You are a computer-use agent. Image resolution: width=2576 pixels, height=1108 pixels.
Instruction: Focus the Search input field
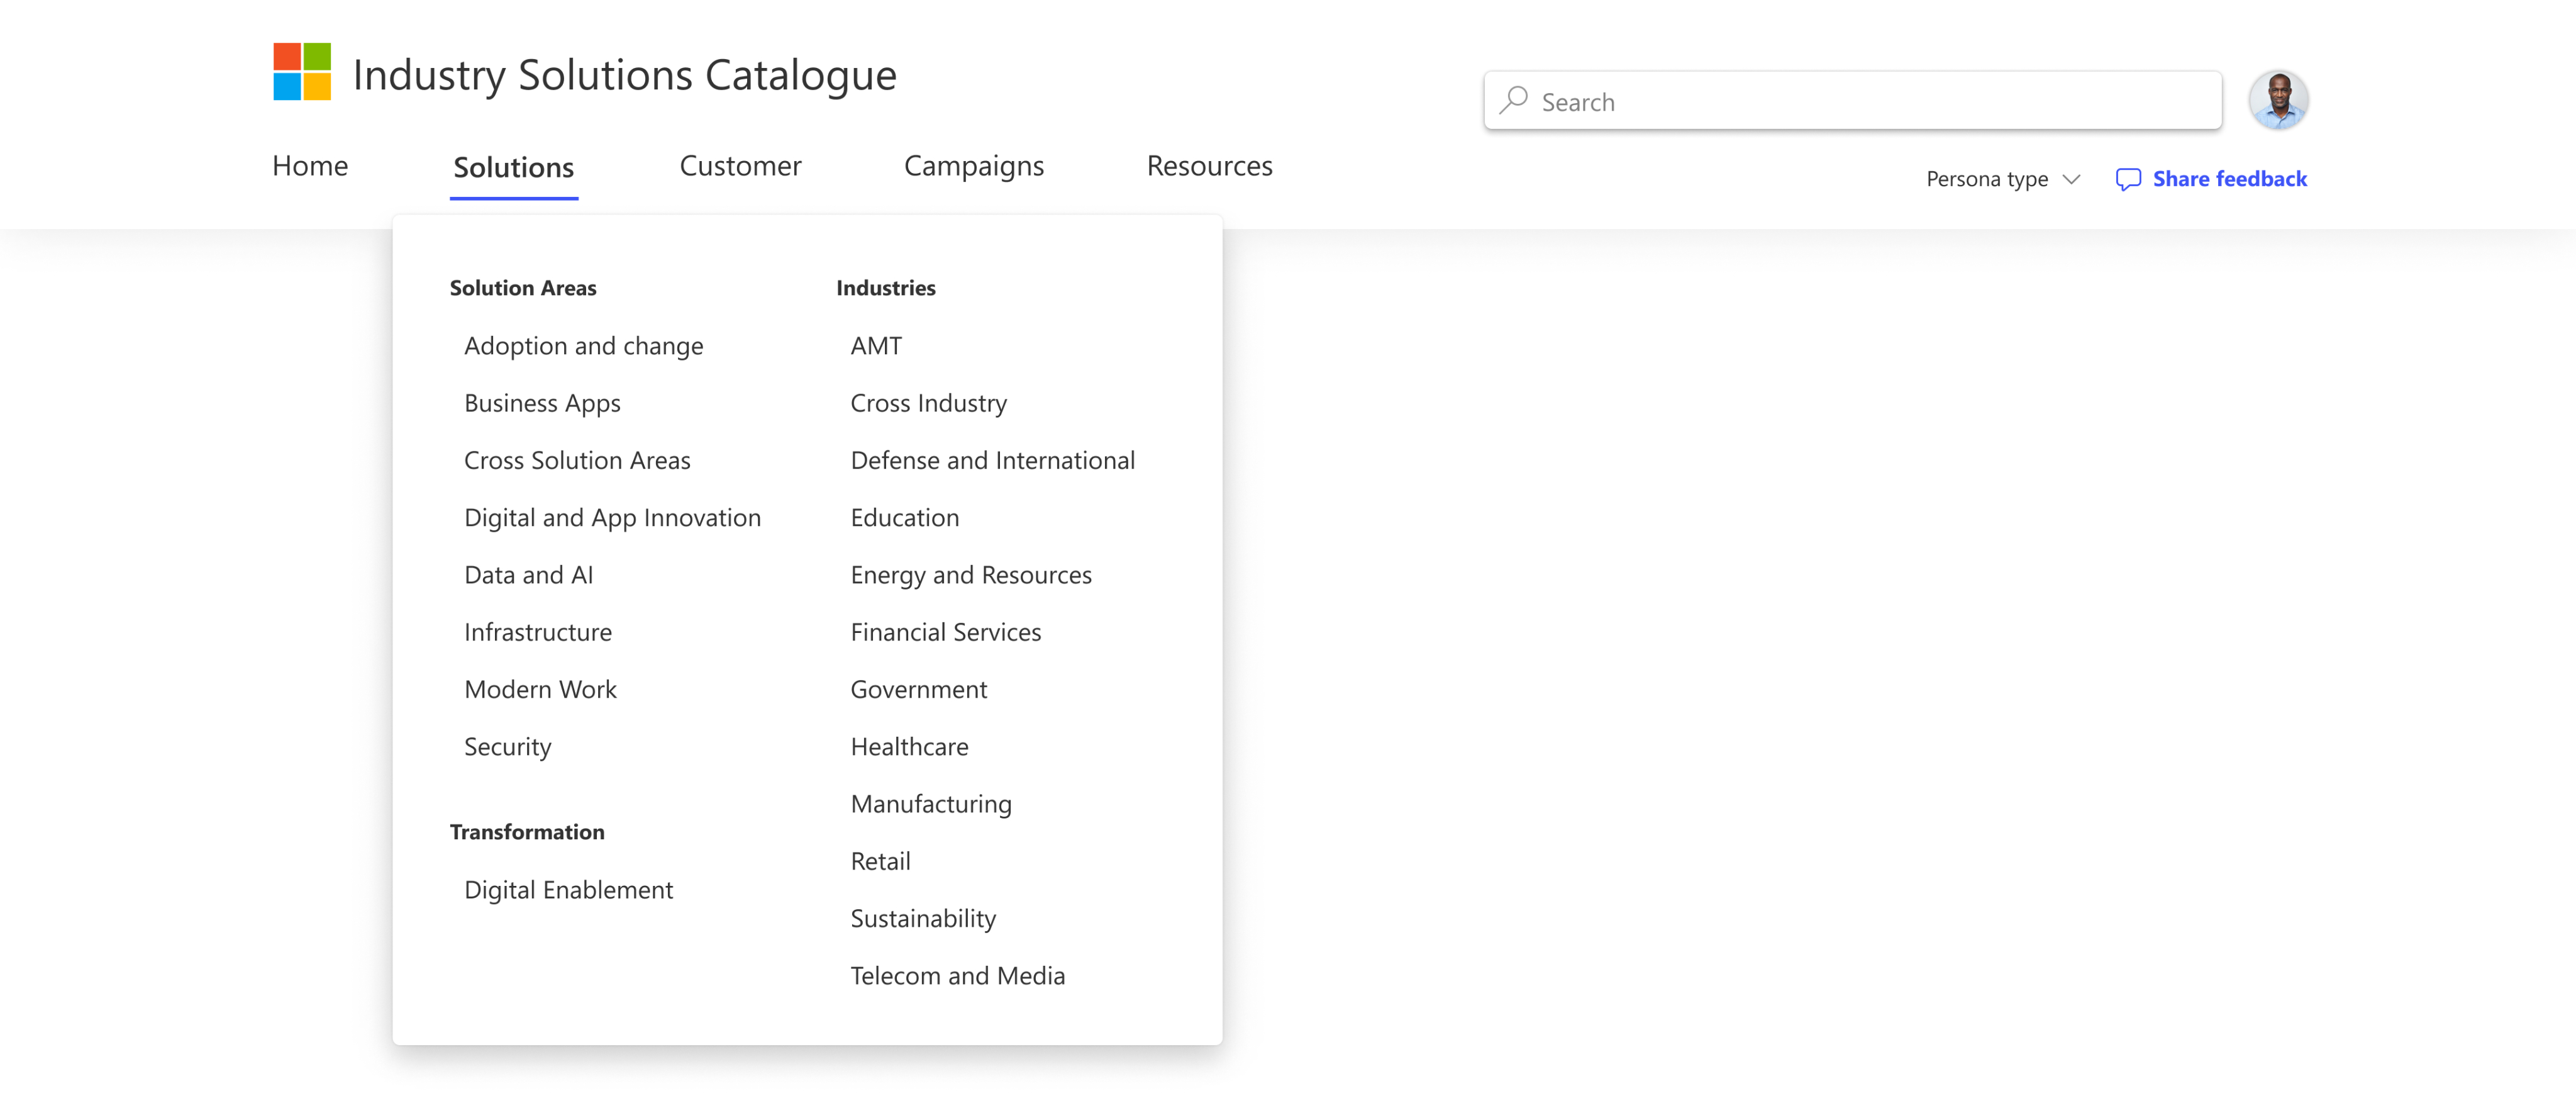pos(1852,101)
